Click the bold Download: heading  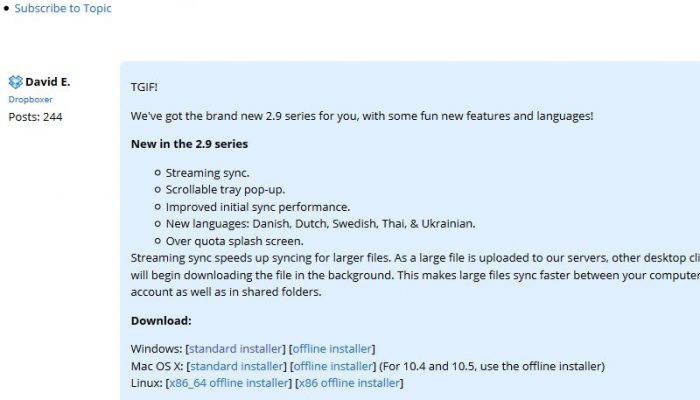161,321
